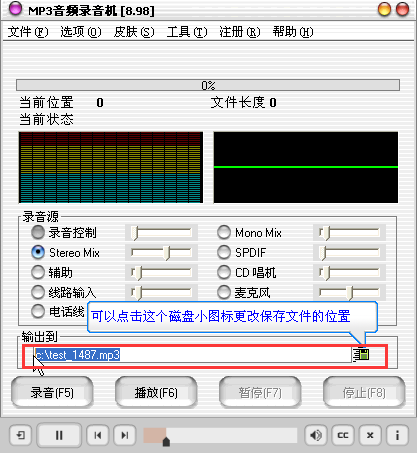Open the 文件(F) menu

pyautogui.click(x=28, y=32)
